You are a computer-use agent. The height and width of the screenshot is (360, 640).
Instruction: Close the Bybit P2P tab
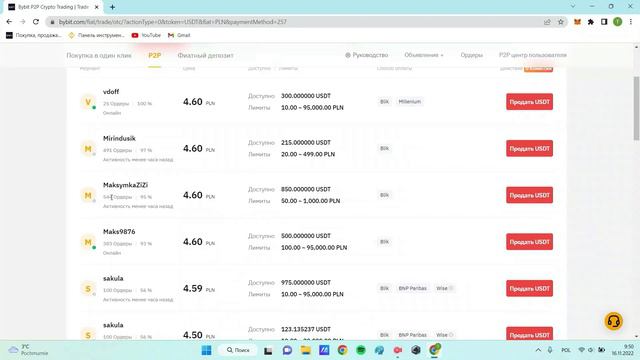tap(97, 7)
